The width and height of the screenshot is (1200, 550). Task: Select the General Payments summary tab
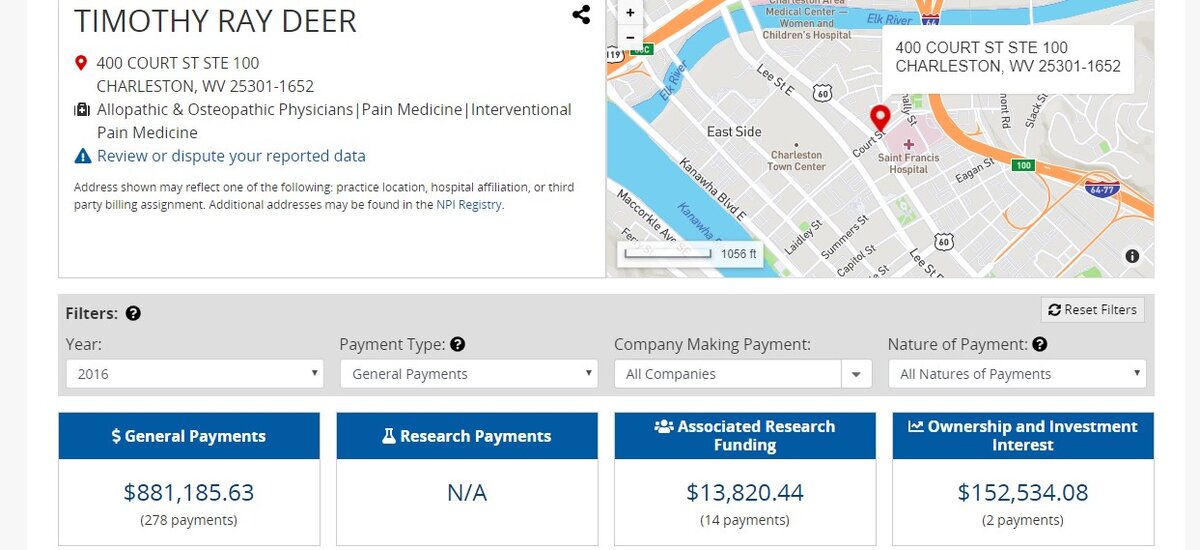pyautogui.click(x=189, y=436)
